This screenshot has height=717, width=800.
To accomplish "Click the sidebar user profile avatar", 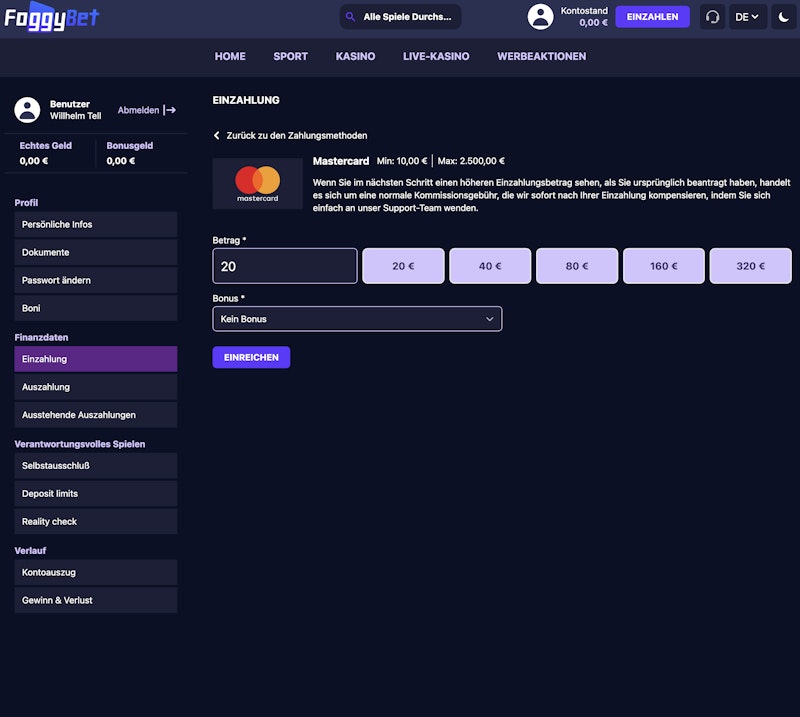I will 28,110.
